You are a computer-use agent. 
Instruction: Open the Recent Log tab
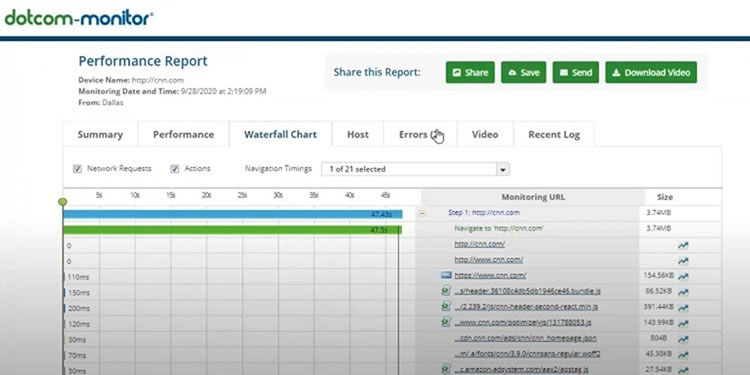click(x=554, y=134)
